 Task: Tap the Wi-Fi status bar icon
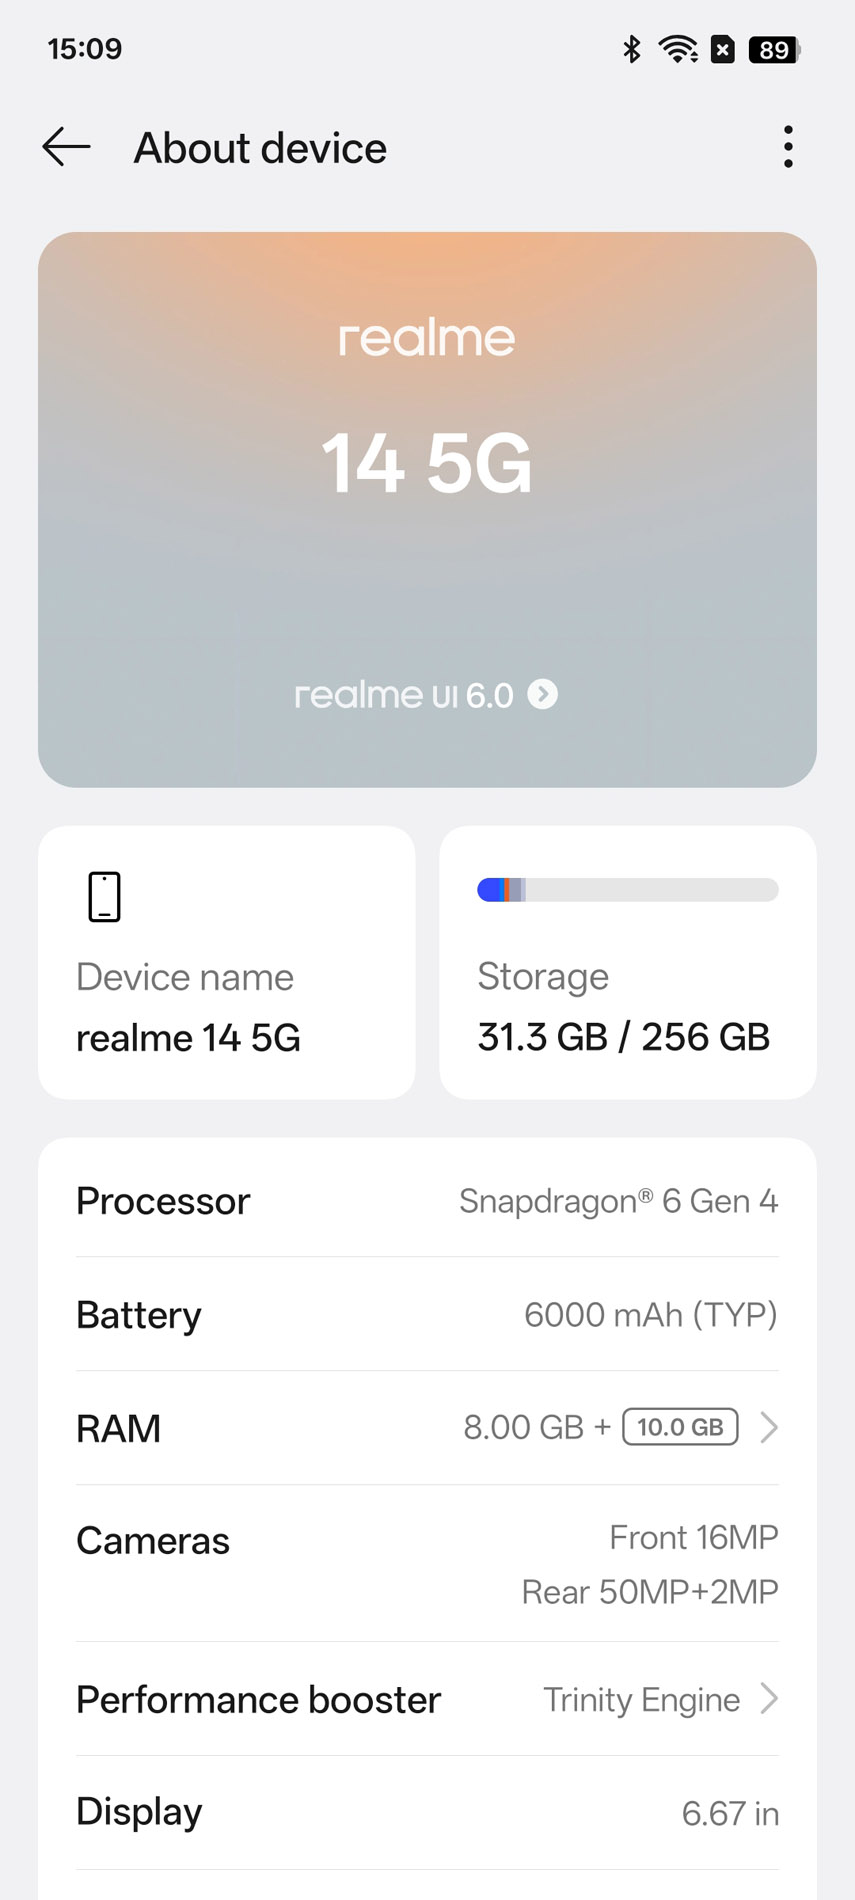678,49
